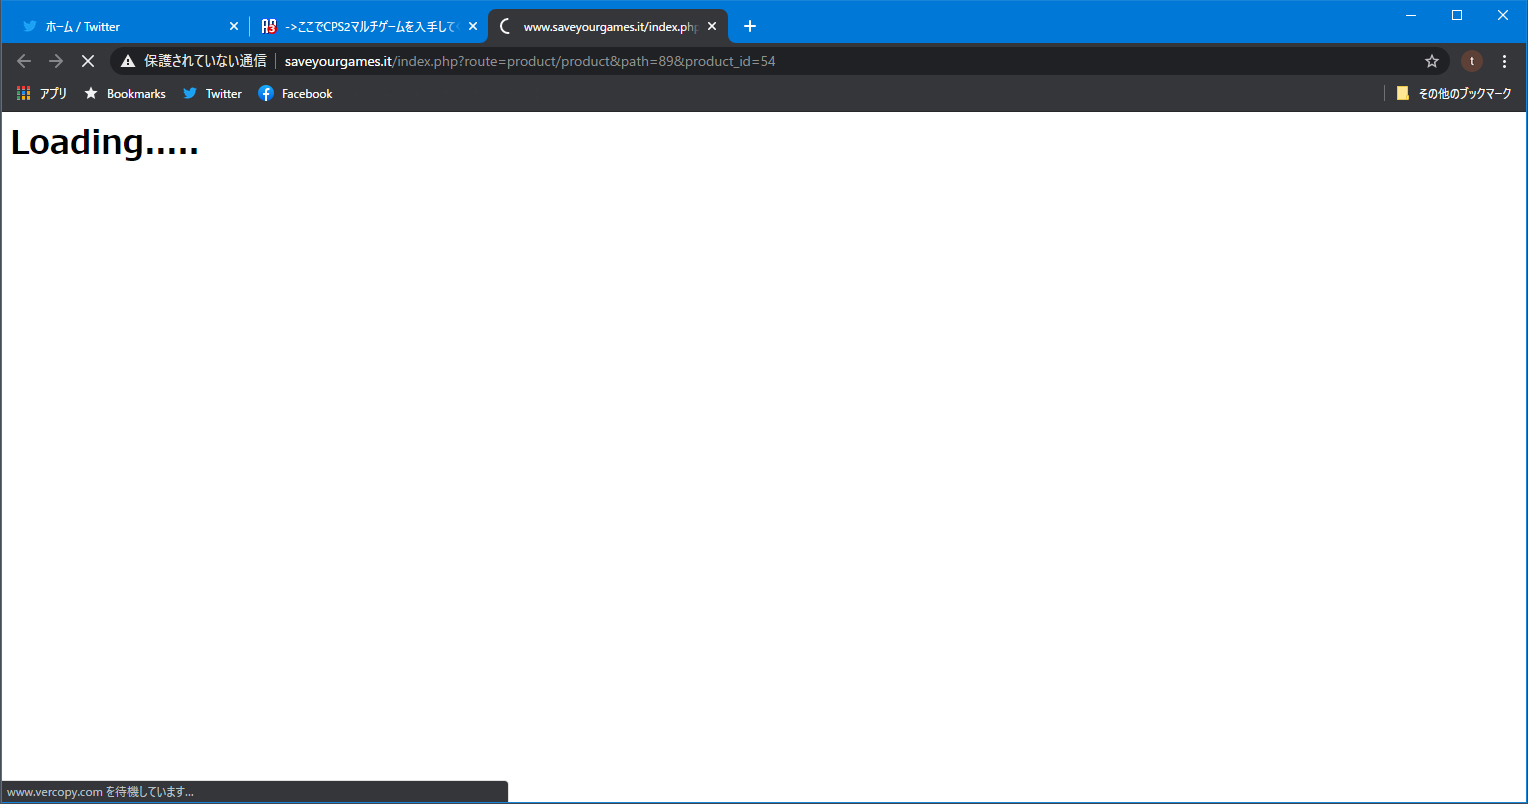Minimize the Chrome window

[x=1411, y=15]
